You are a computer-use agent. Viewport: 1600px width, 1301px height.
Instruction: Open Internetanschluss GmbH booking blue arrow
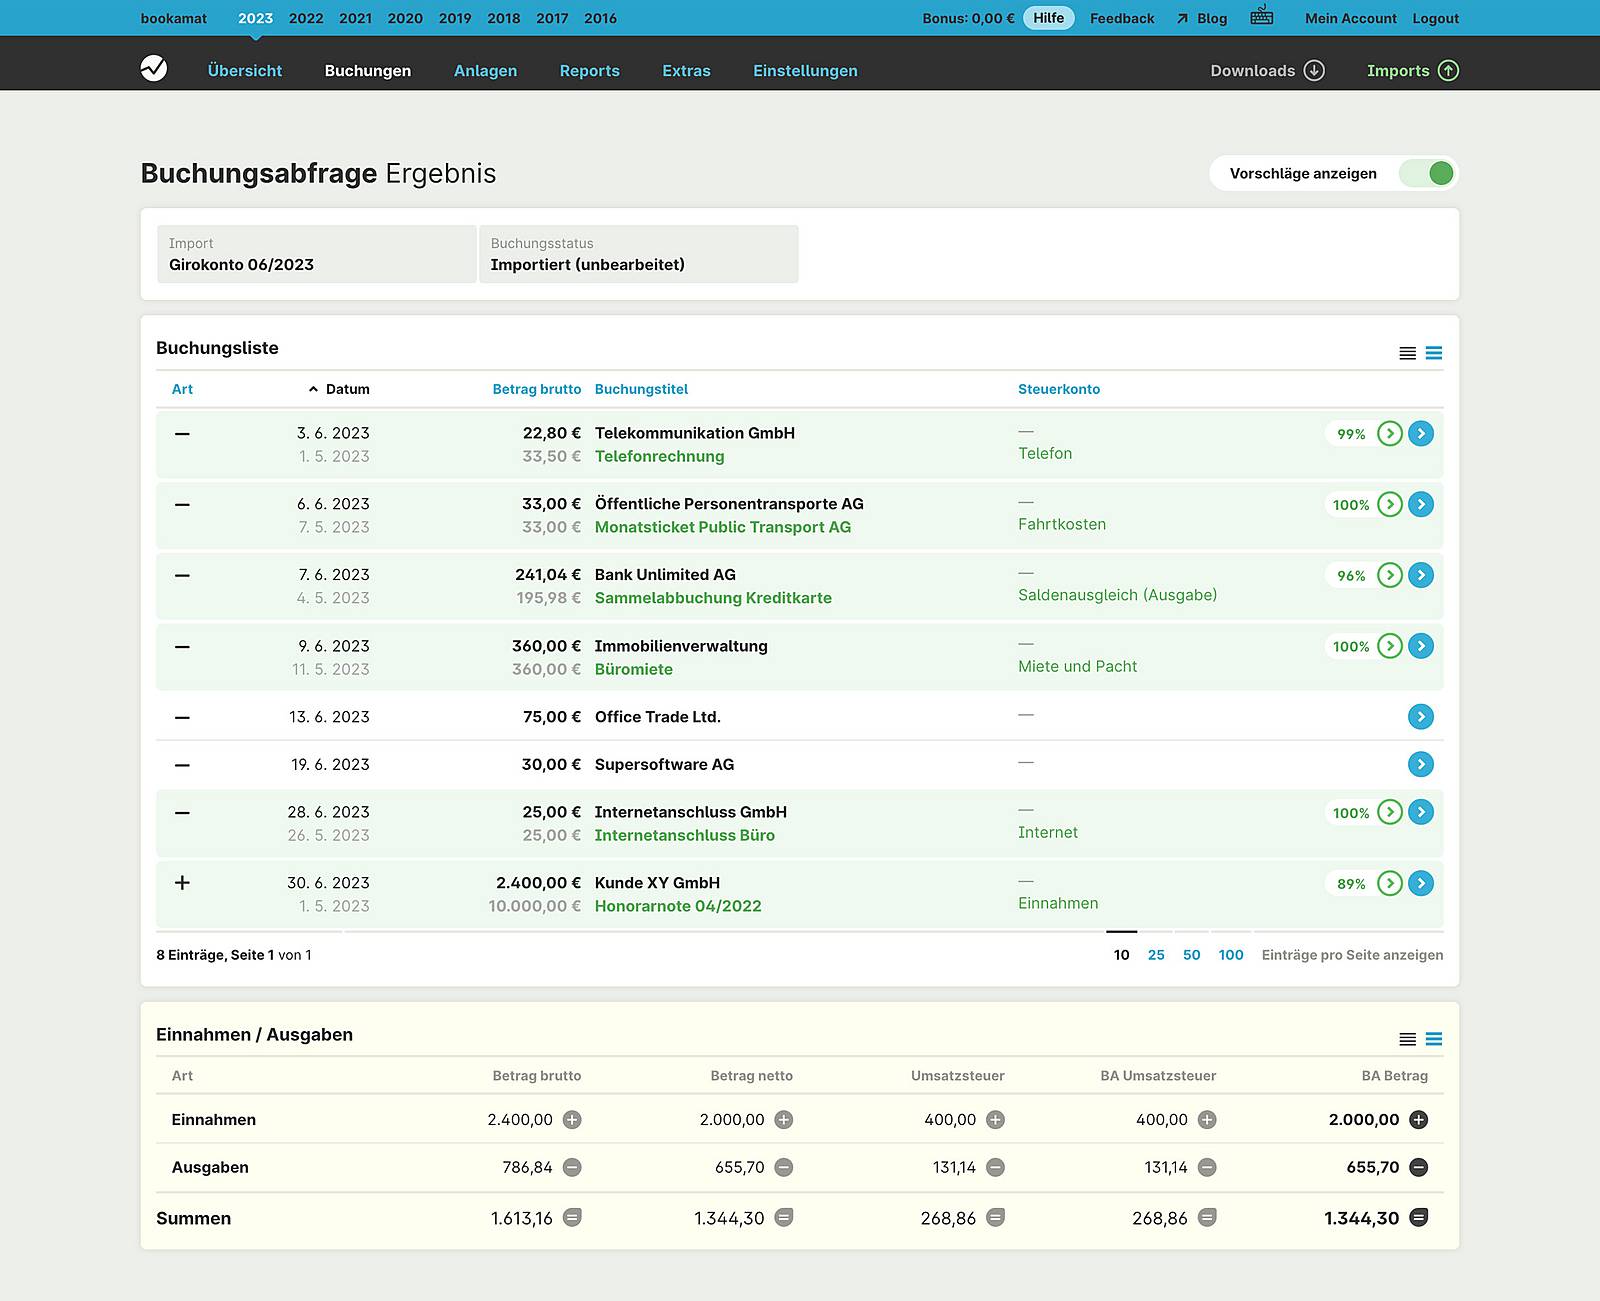(1421, 812)
